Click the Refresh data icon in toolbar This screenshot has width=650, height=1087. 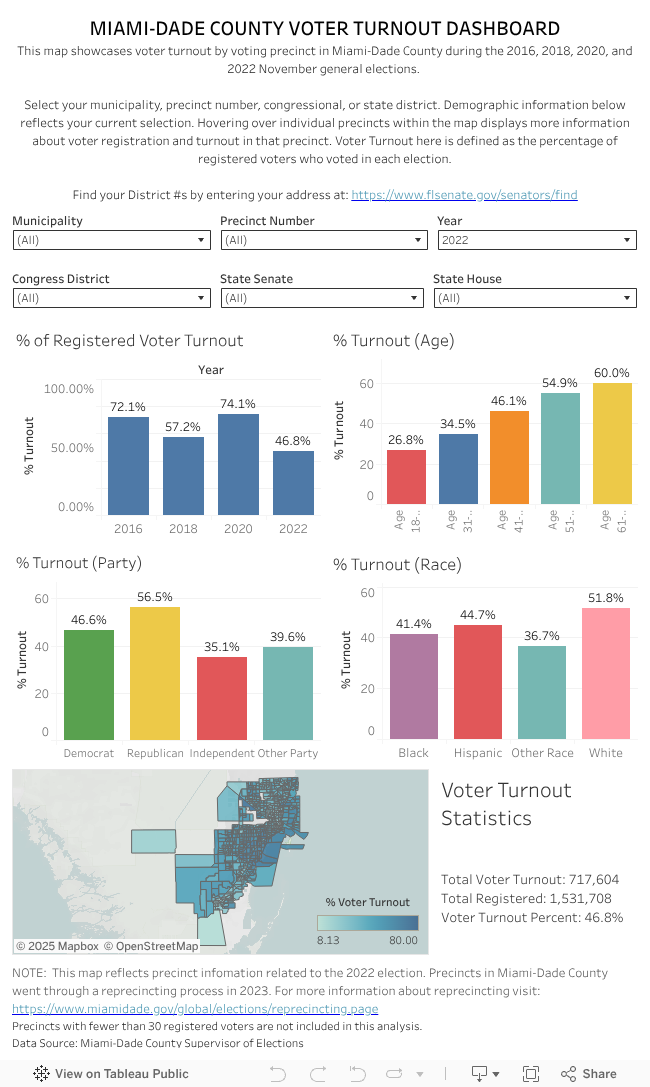(x=393, y=1073)
